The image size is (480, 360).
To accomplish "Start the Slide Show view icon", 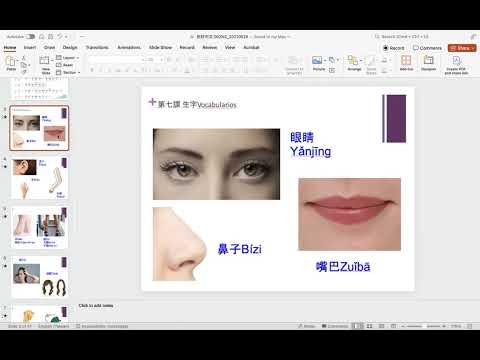I will click(x=393, y=326).
